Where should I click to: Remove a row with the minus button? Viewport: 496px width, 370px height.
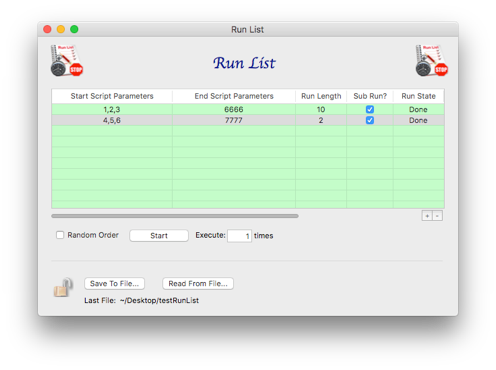click(x=437, y=216)
